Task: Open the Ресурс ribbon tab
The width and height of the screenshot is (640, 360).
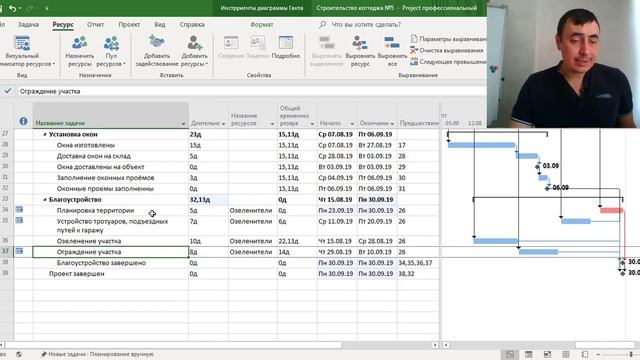Action: pyautogui.click(x=63, y=24)
